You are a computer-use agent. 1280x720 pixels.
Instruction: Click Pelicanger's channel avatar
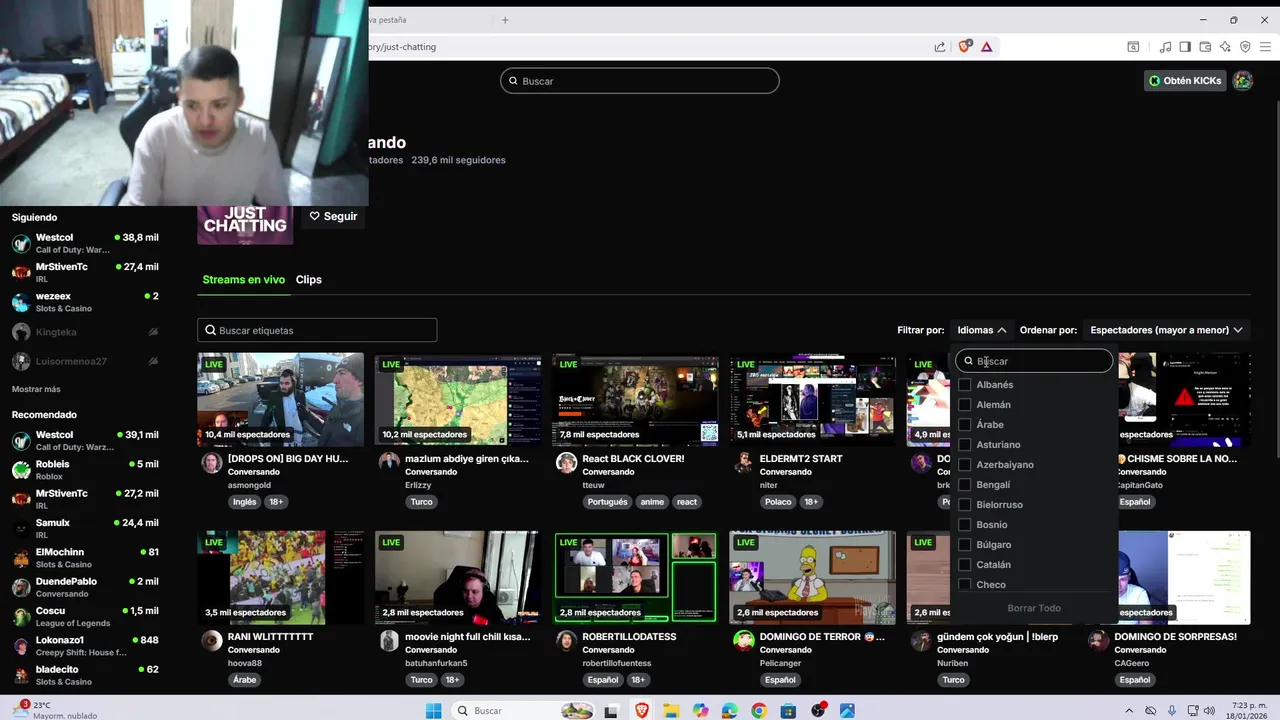point(743,640)
